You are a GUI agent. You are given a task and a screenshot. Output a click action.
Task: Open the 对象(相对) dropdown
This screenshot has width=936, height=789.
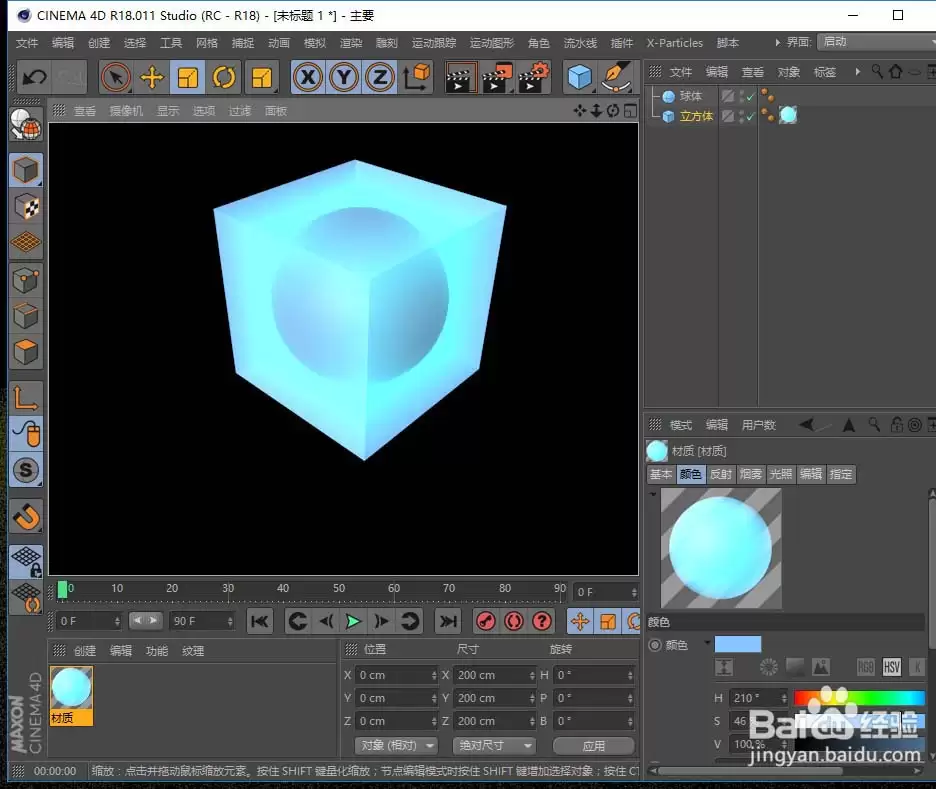tap(397, 745)
